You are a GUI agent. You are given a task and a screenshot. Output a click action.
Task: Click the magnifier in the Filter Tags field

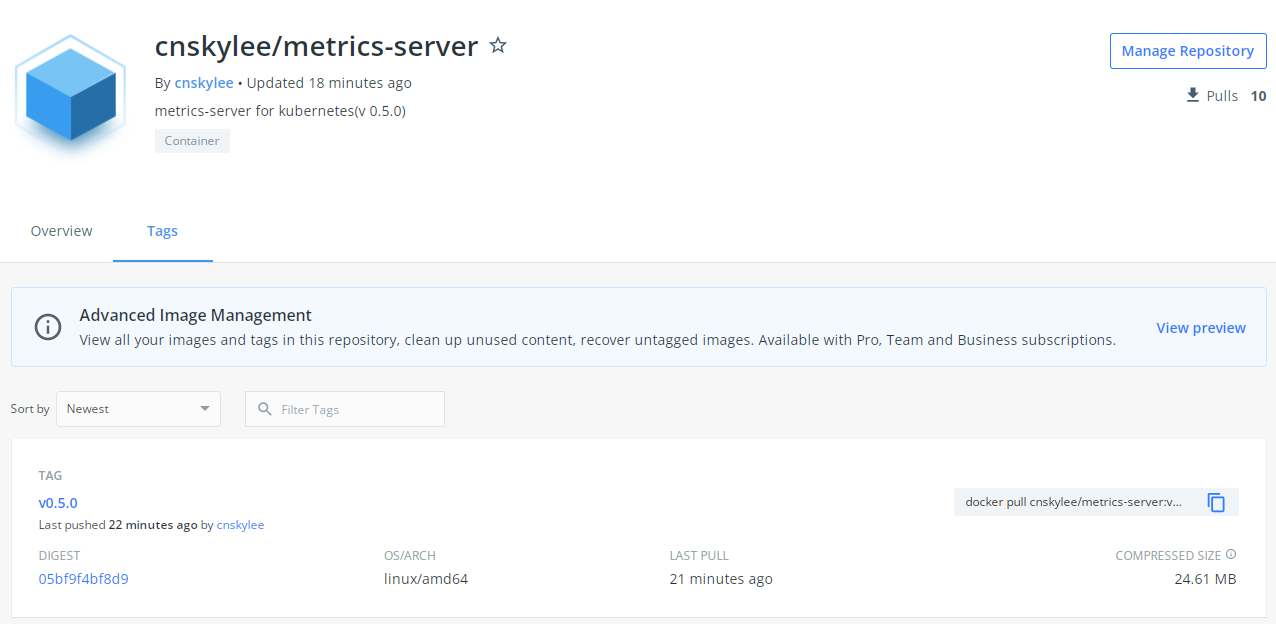(x=264, y=408)
